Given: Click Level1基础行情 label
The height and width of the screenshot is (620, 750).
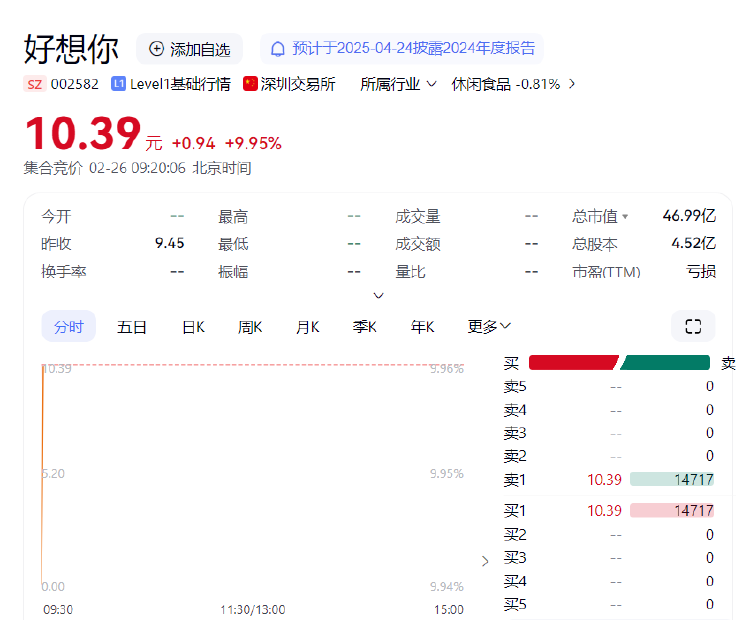Looking at the screenshot, I should (x=180, y=84).
